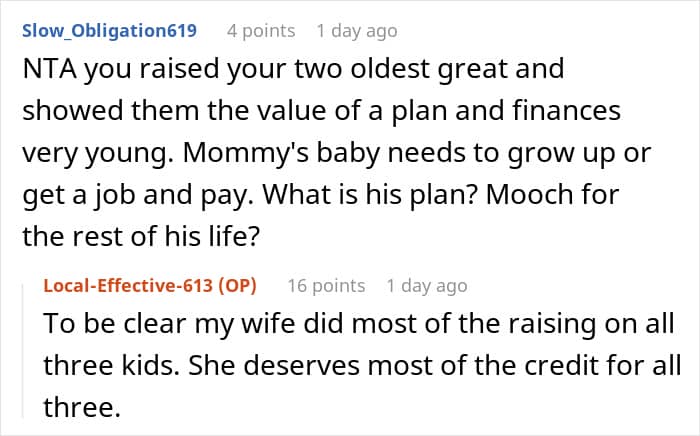The height and width of the screenshot is (436, 700).
Task: Click the 16 points score
Action: [325, 285]
